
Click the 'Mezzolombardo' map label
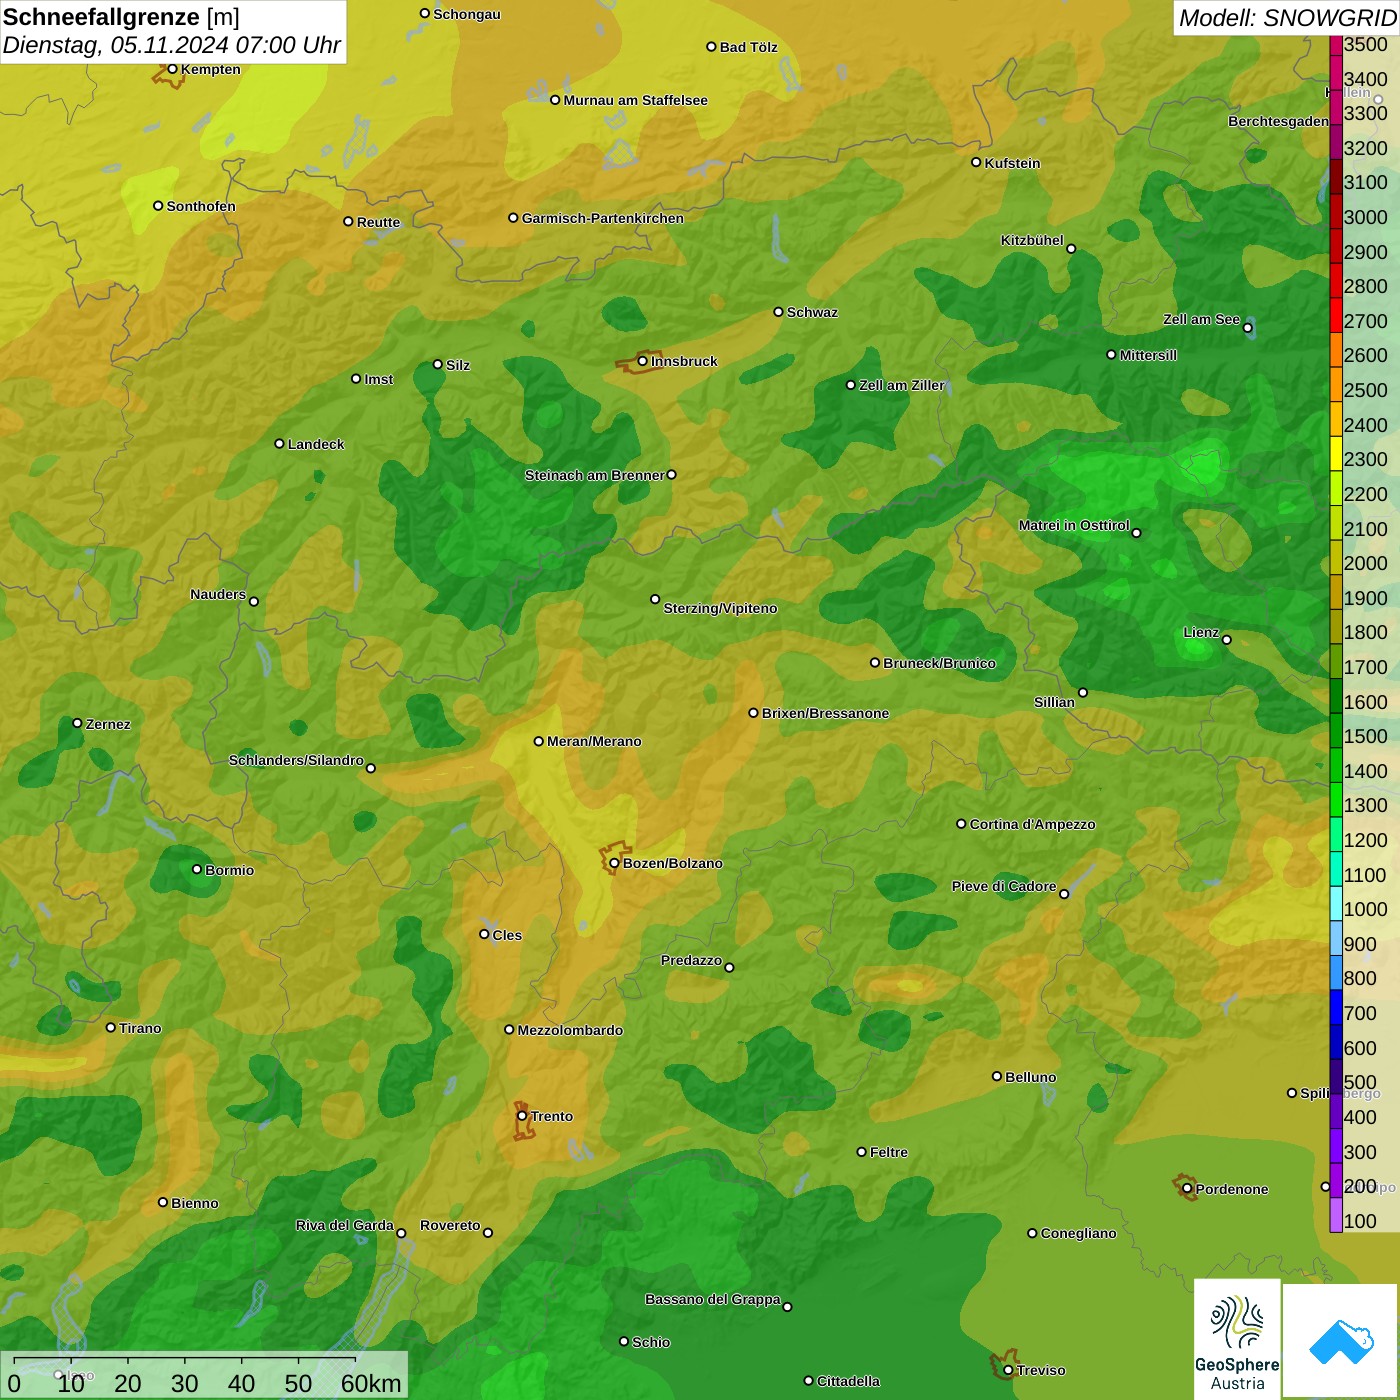pos(570,1030)
